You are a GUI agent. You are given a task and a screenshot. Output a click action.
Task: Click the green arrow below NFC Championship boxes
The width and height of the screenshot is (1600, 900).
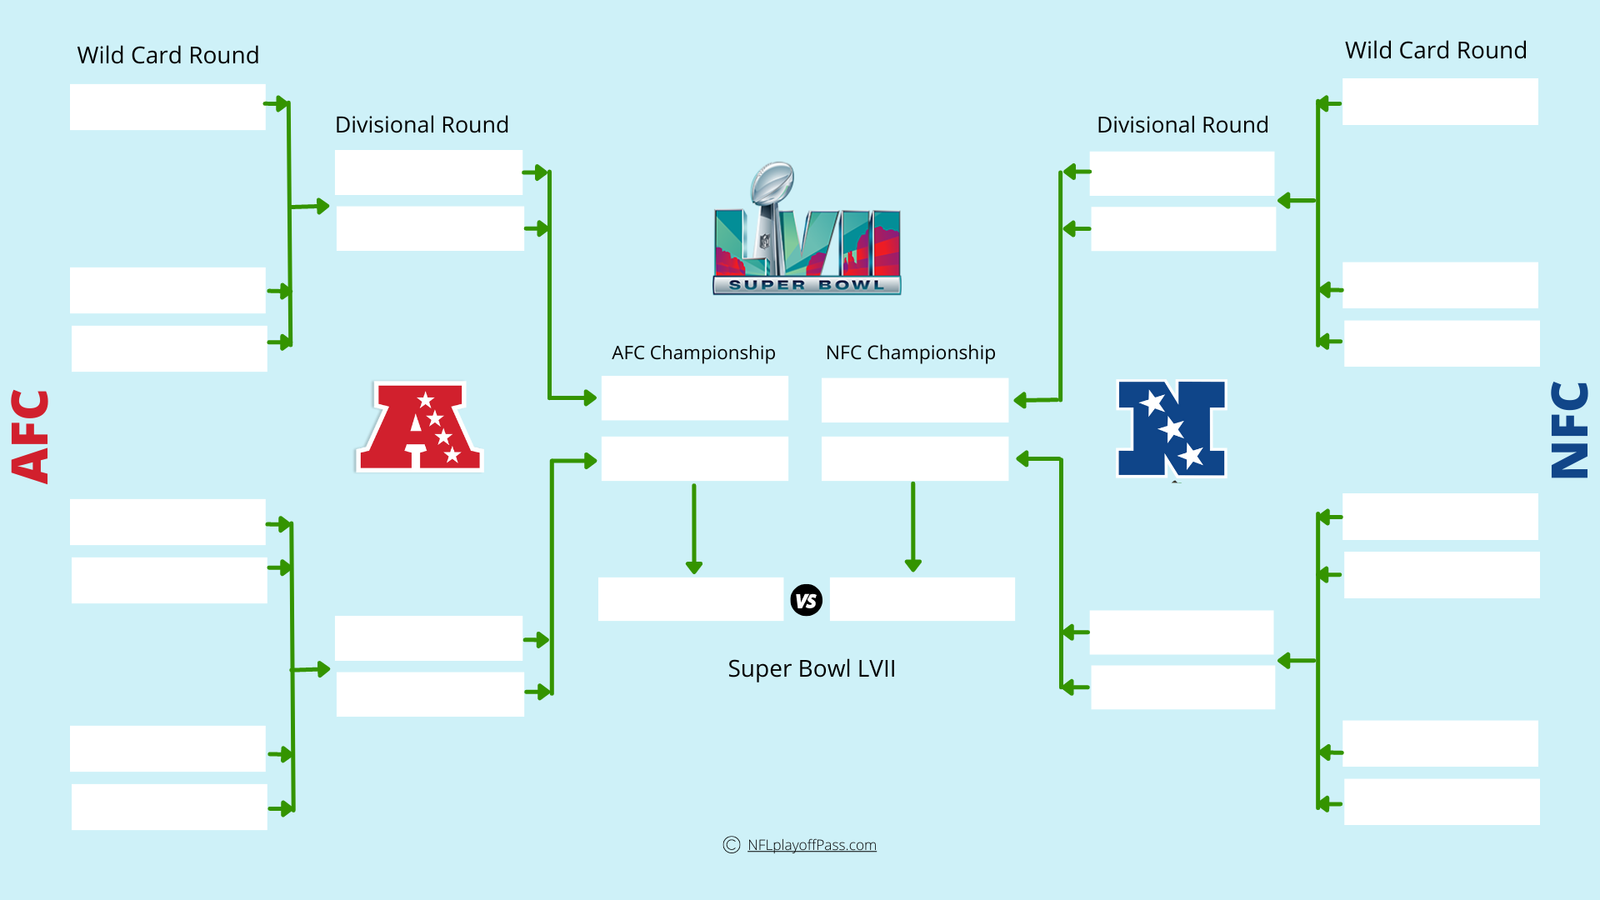click(913, 527)
